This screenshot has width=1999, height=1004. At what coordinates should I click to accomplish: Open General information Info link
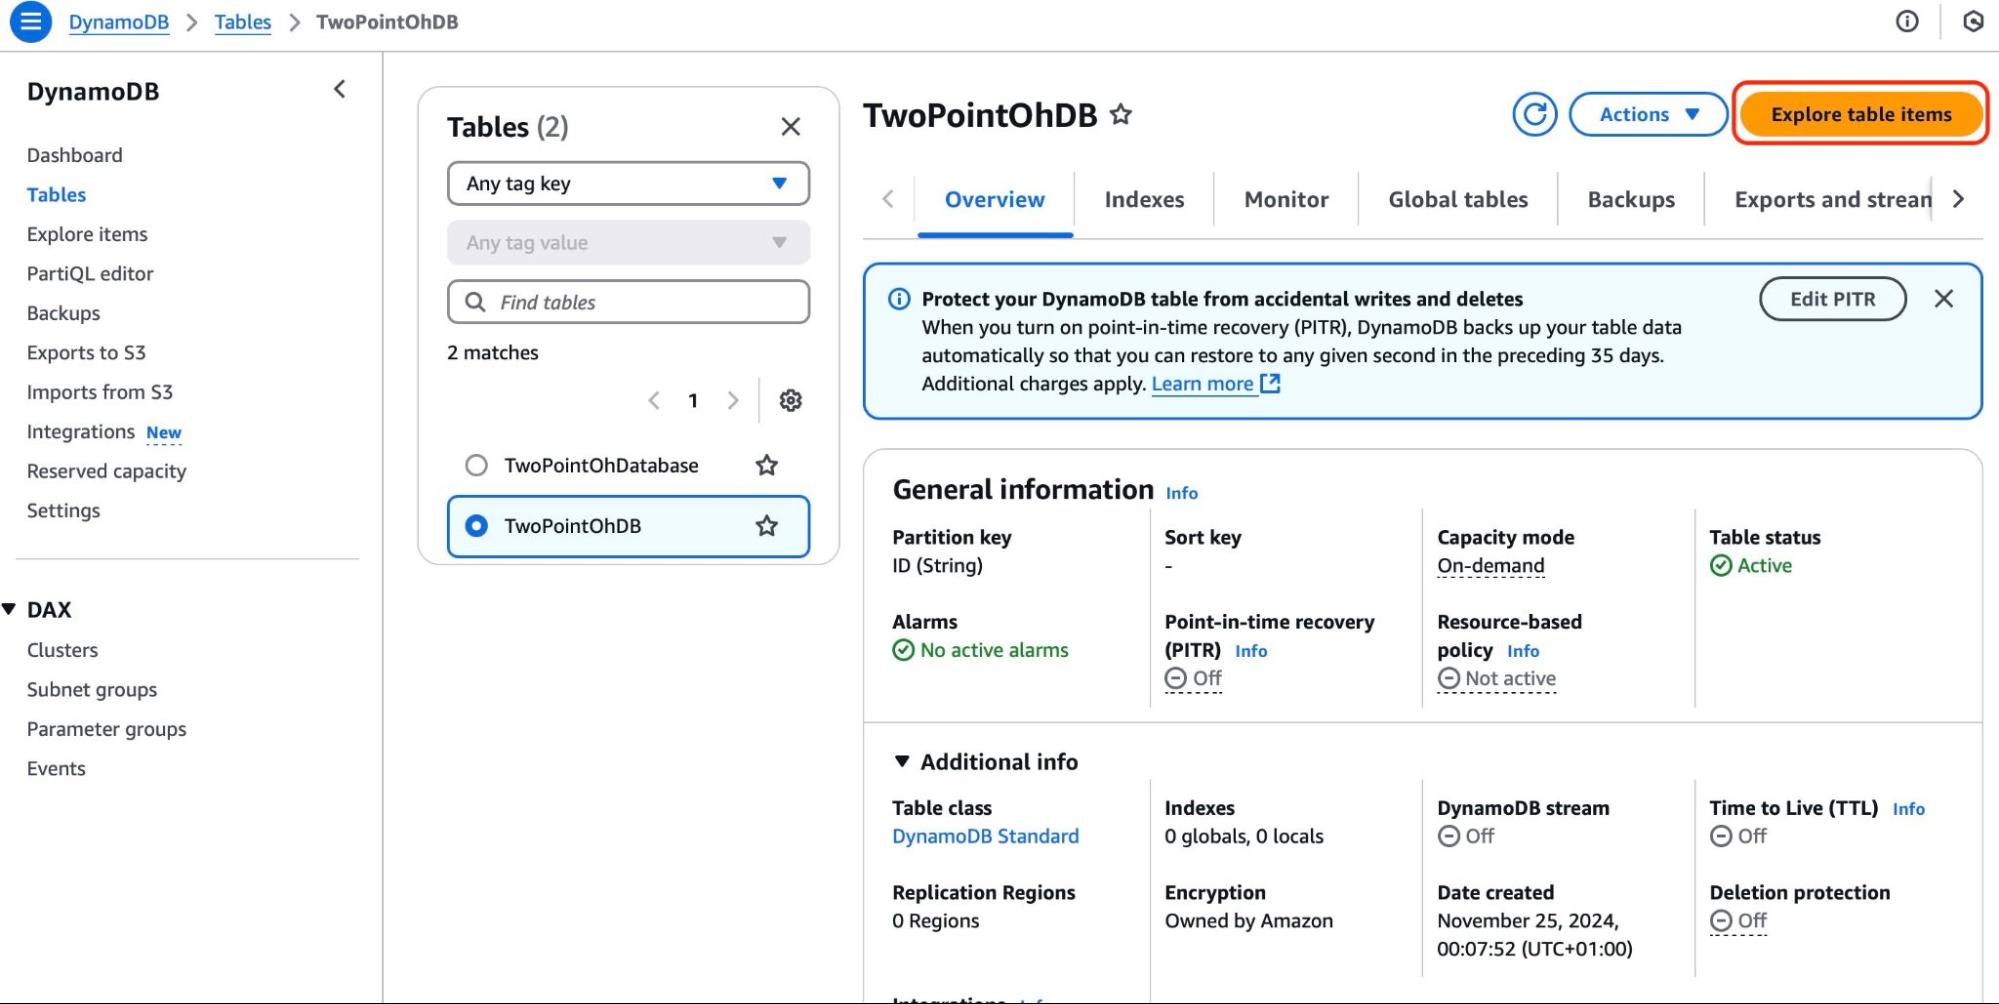coord(1181,493)
